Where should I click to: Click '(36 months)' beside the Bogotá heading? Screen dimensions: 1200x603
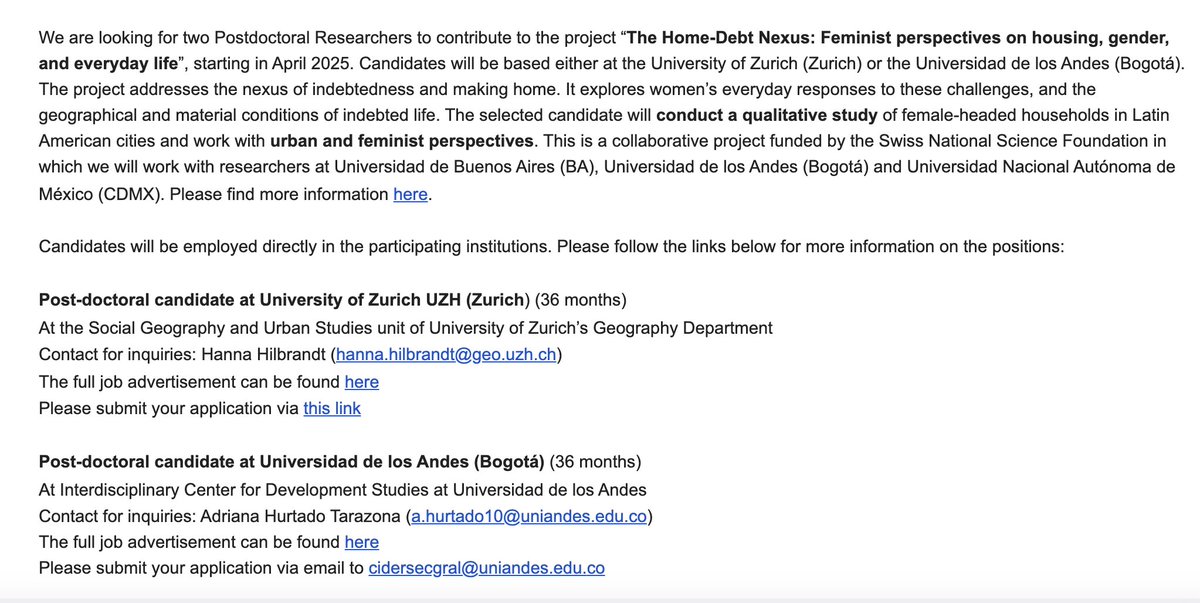pyautogui.click(x=595, y=462)
